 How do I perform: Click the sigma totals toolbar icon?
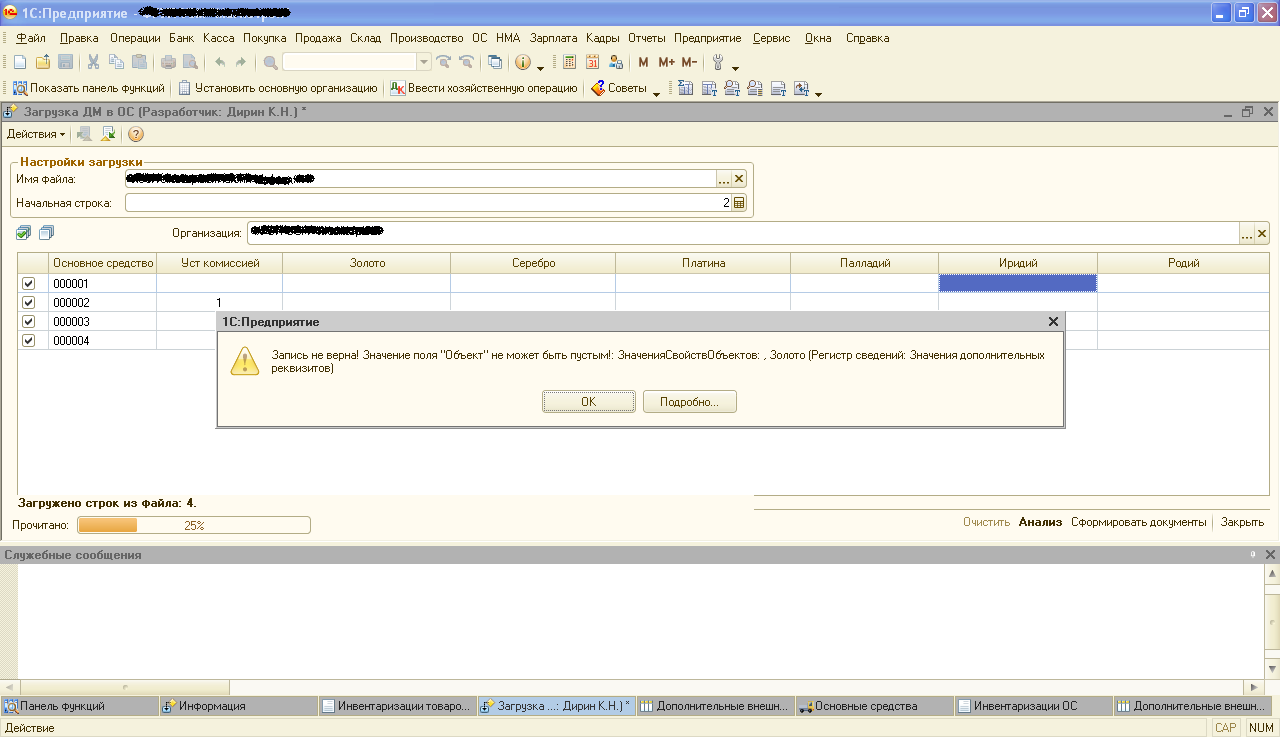pos(685,88)
